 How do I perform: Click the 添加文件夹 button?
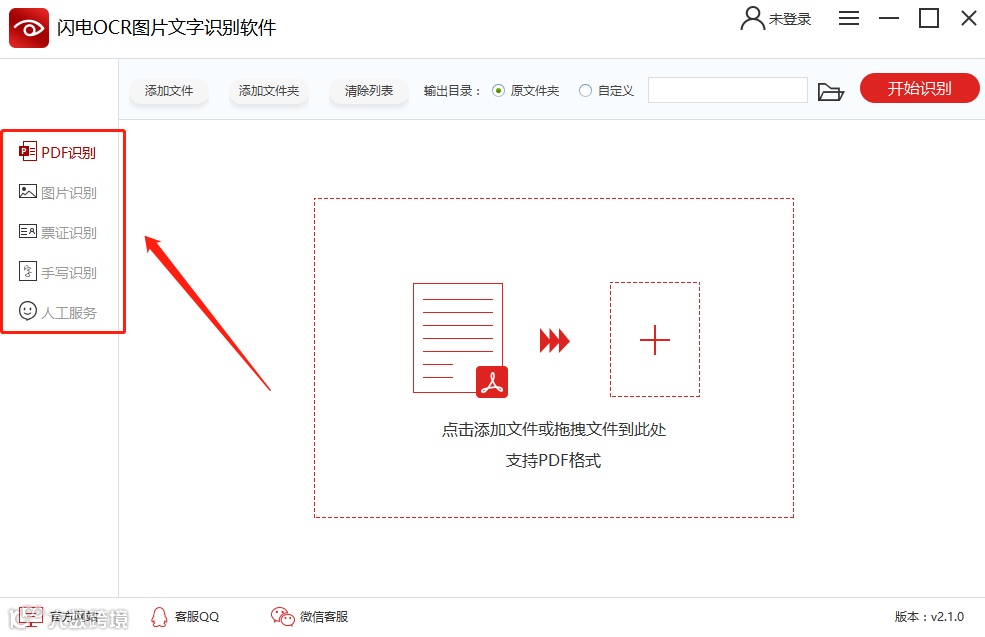(x=268, y=91)
